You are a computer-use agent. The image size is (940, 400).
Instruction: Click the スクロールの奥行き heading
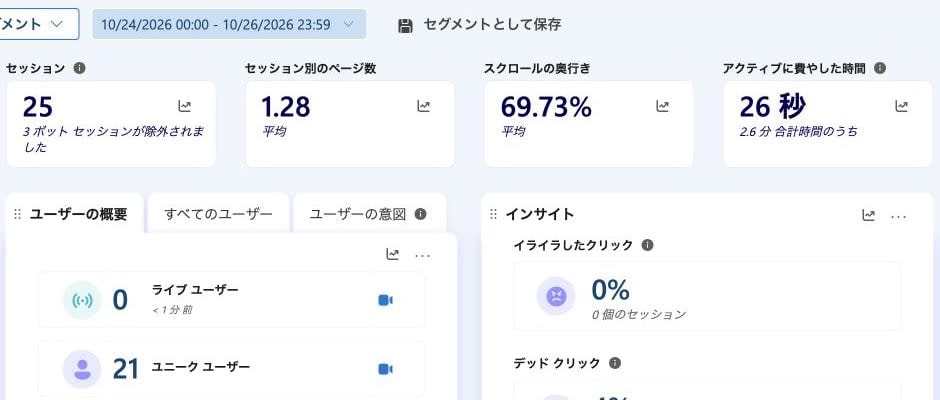coord(537,68)
